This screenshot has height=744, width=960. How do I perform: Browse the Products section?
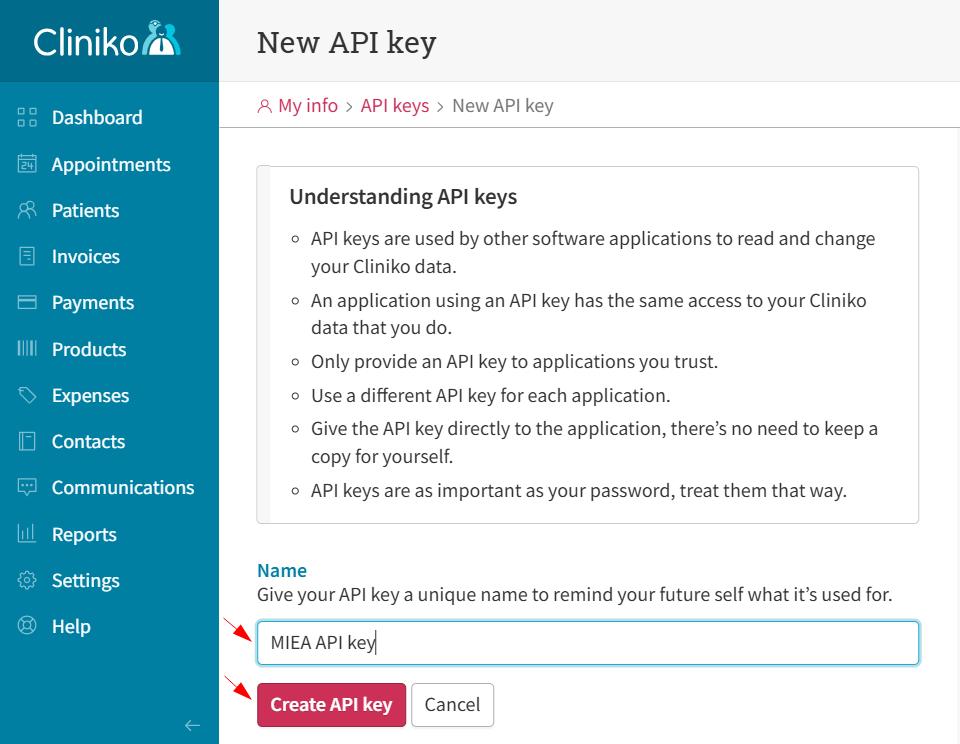(x=88, y=349)
